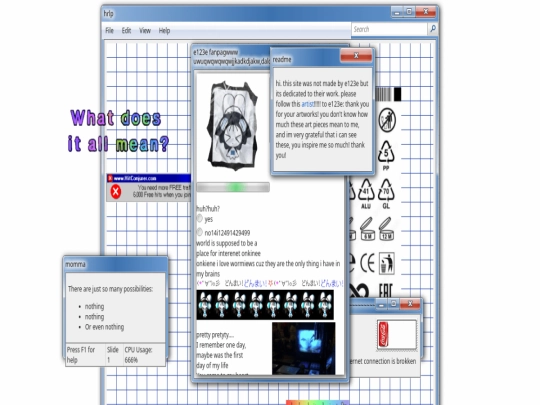Click the tidyman trash bin icon
The height and width of the screenshot is (405, 540).
(x=387, y=263)
